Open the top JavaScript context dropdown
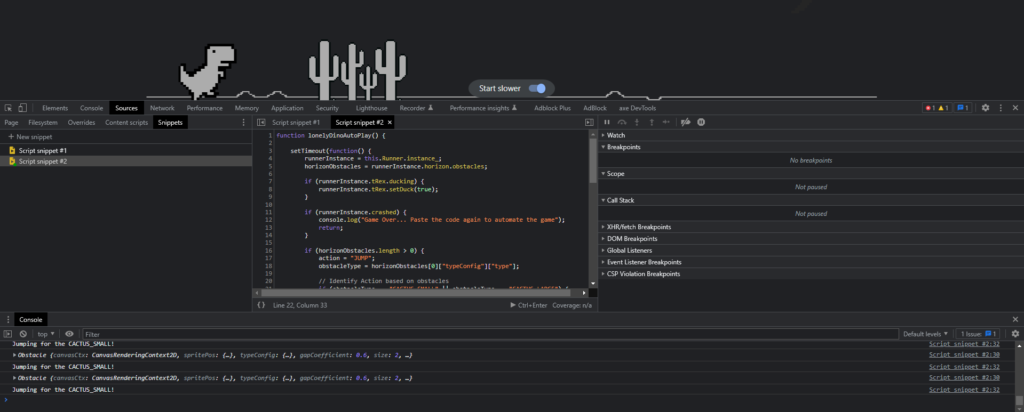 coord(46,334)
